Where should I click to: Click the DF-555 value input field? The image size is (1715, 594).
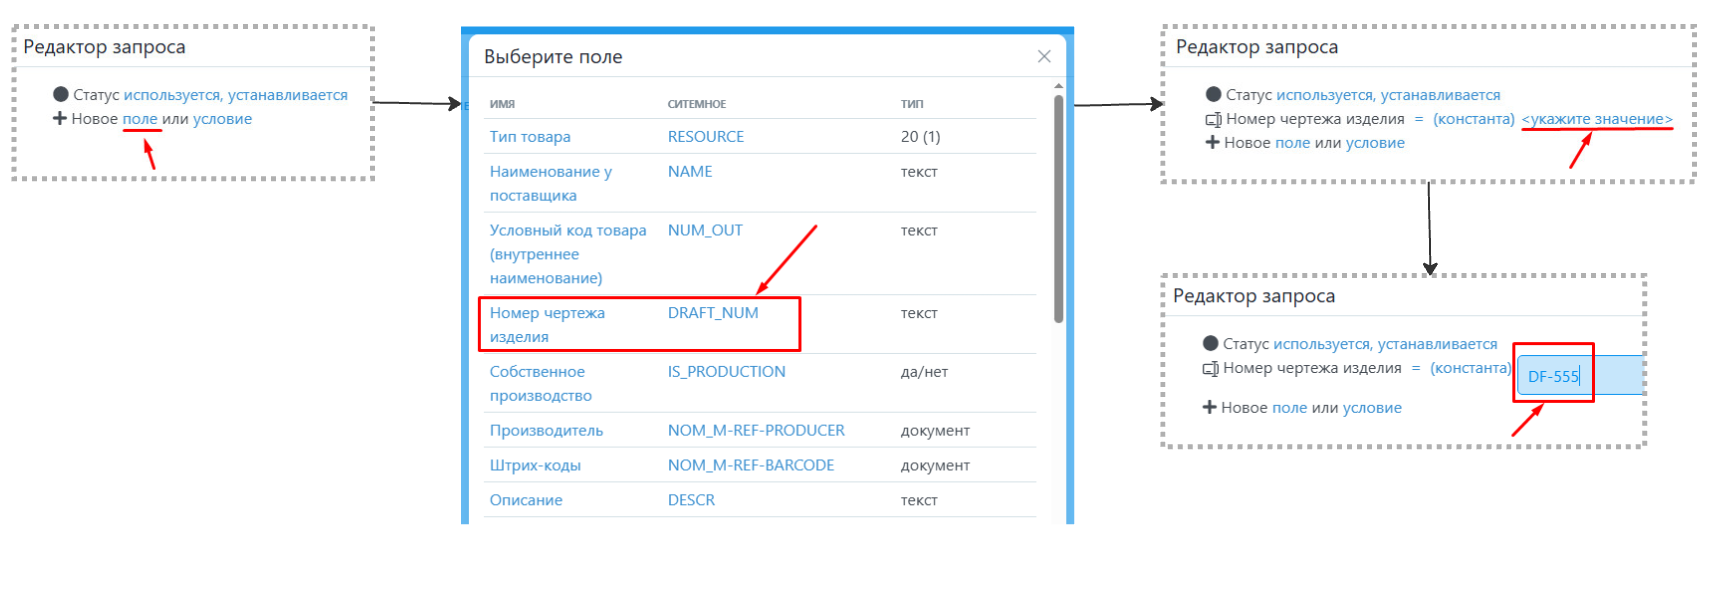pos(1580,376)
